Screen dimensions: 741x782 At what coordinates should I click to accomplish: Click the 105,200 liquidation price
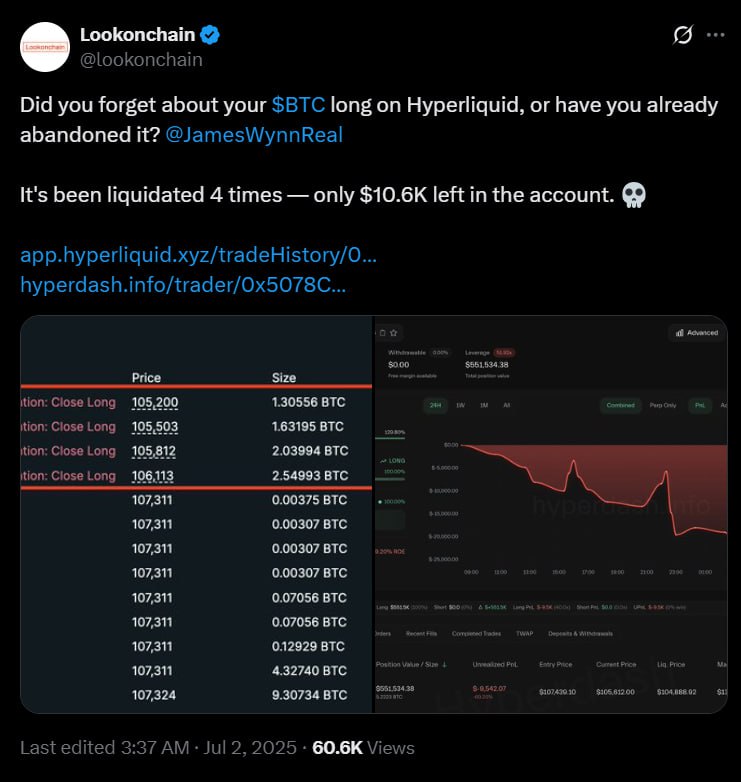click(155, 402)
